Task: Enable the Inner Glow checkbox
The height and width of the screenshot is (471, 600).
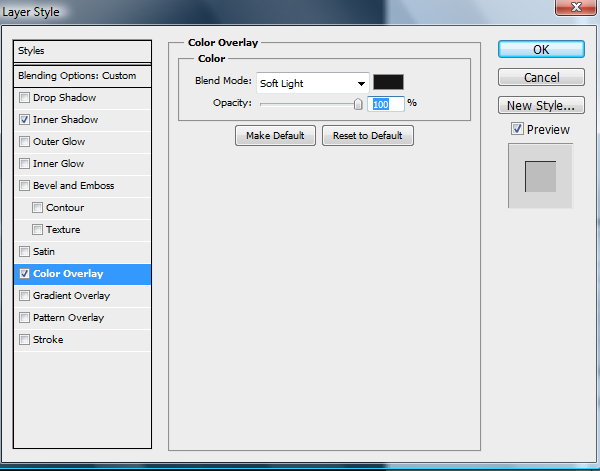Action: [x=24, y=164]
